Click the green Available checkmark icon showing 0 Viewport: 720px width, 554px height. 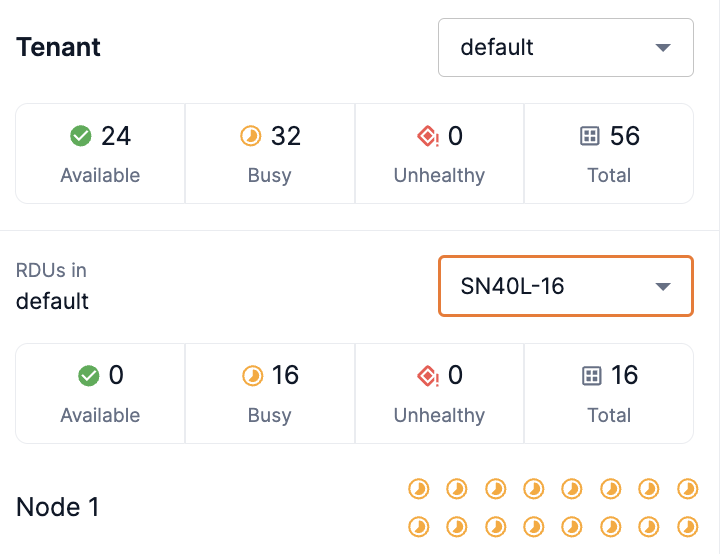pyautogui.click(x=89, y=375)
